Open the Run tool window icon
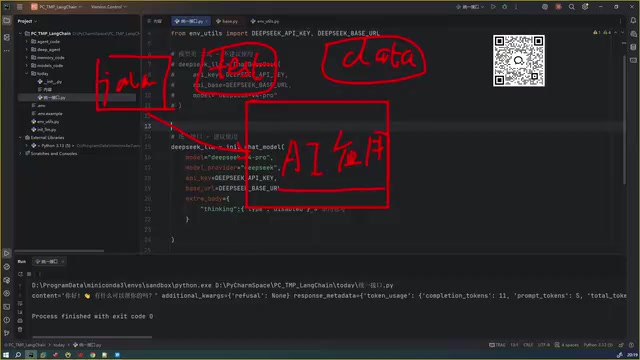640x360 pixels. (7, 253)
